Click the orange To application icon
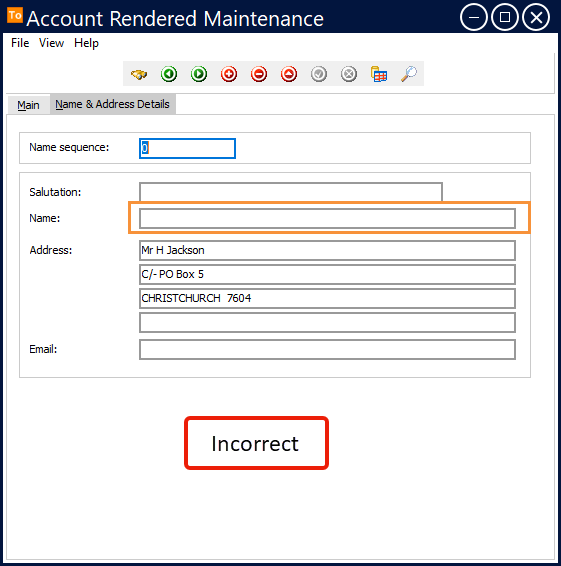Viewport: 561px width, 566px height. click(x=15, y=15)
